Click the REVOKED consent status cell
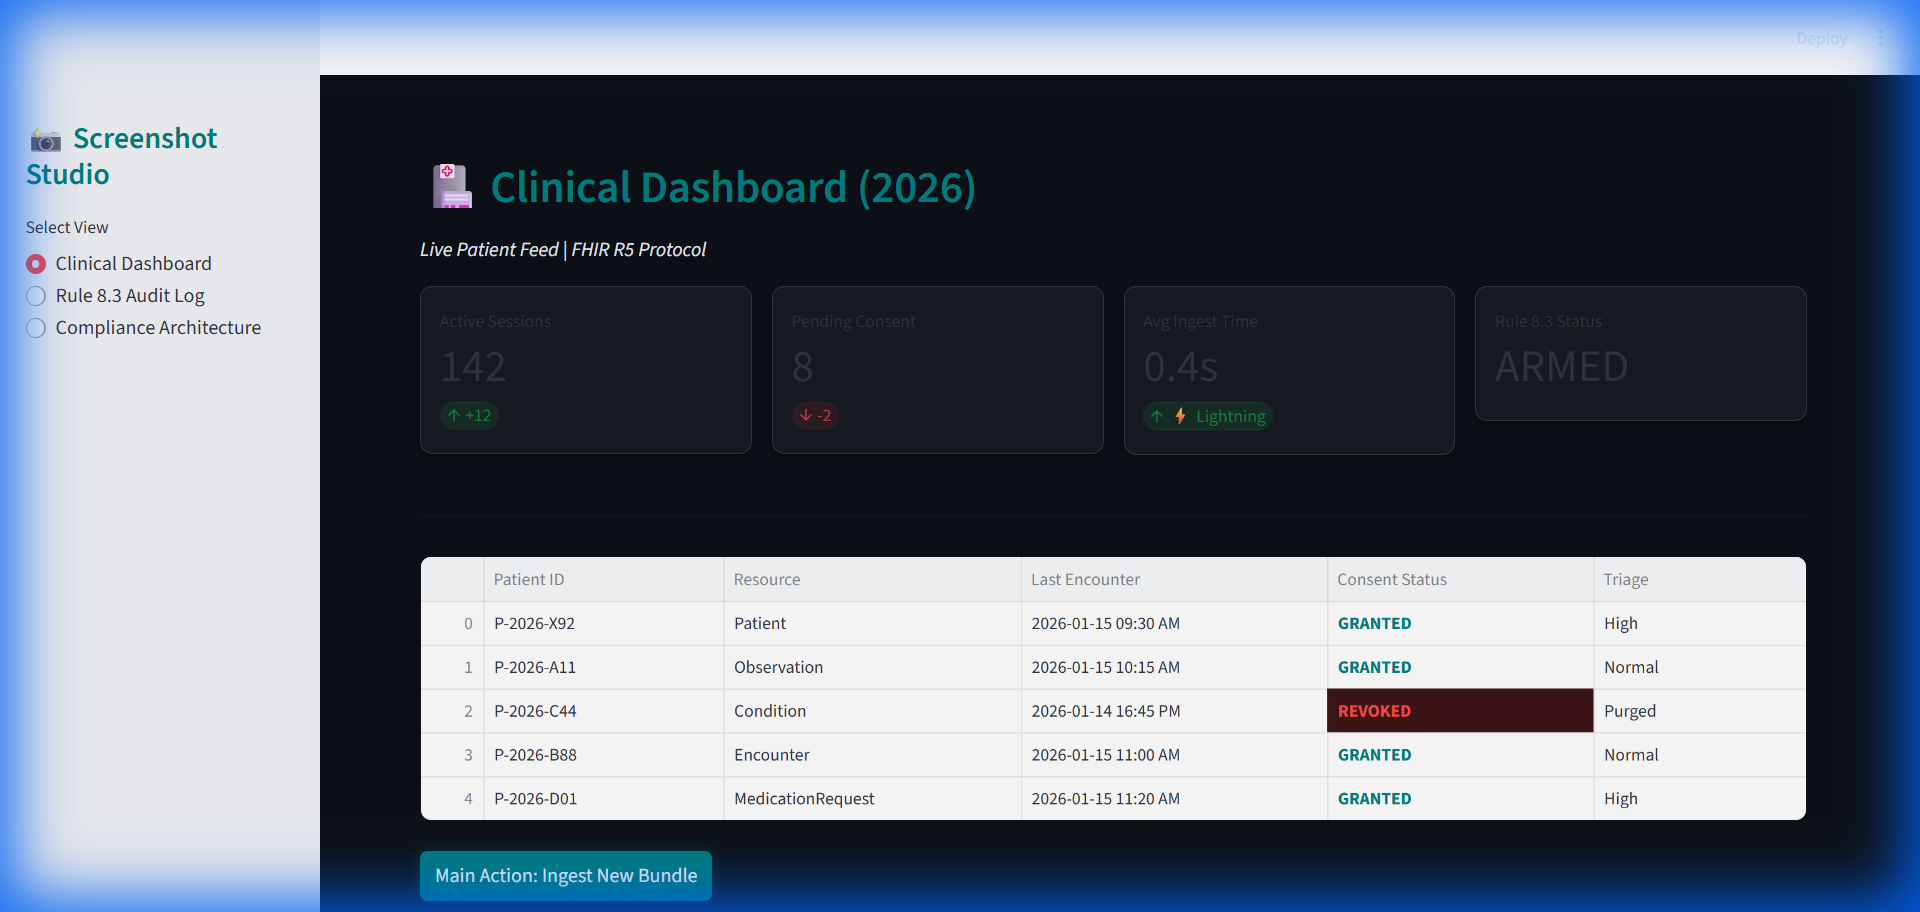The height and width of the screenshot is (912, 1920). [1459, 711]
